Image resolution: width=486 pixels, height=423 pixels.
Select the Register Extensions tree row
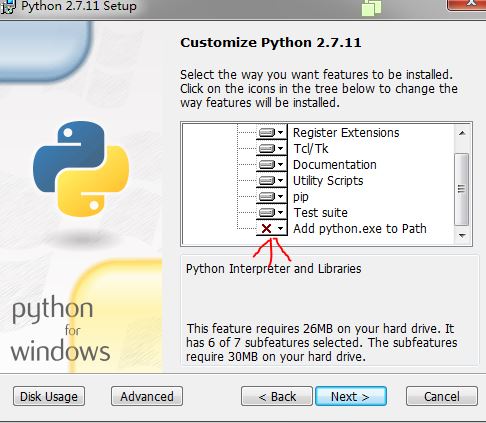[x=346, y=133]
